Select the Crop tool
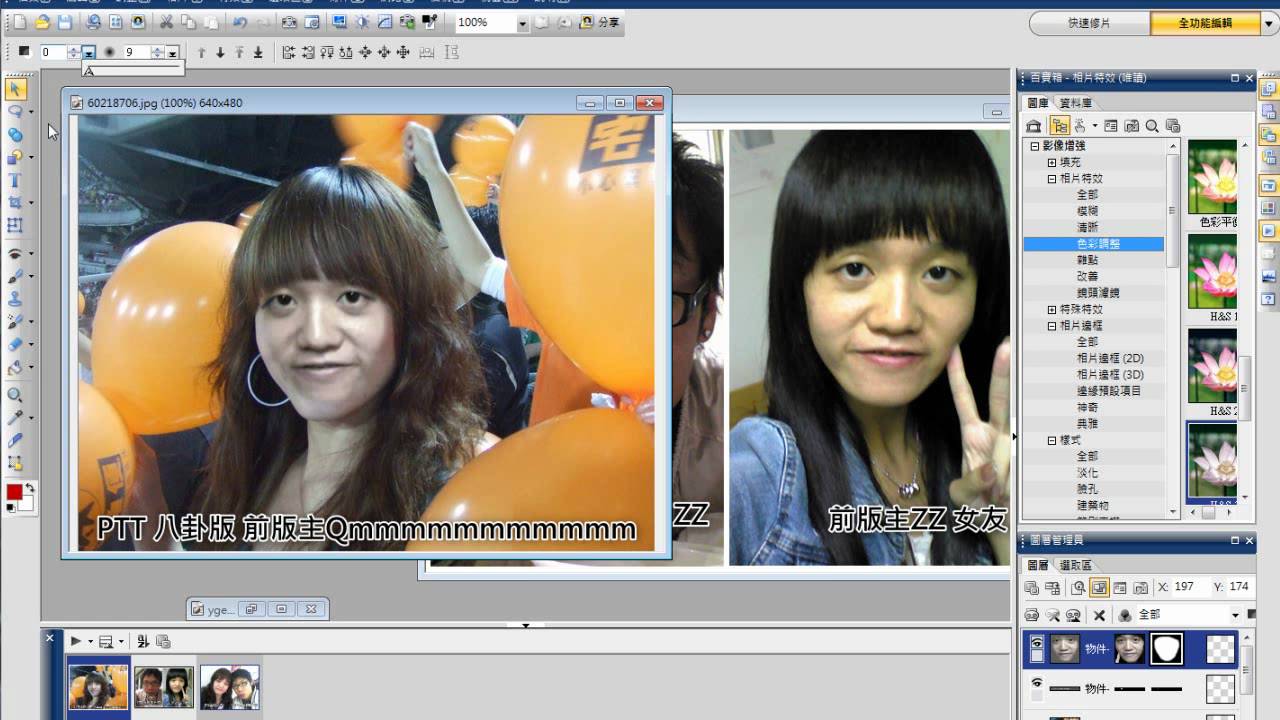 (15, 203)
